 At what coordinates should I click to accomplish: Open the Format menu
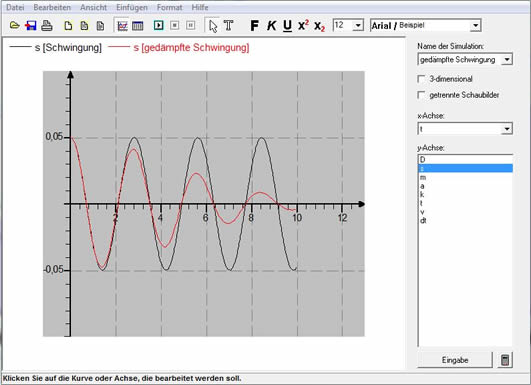[169, 7]
